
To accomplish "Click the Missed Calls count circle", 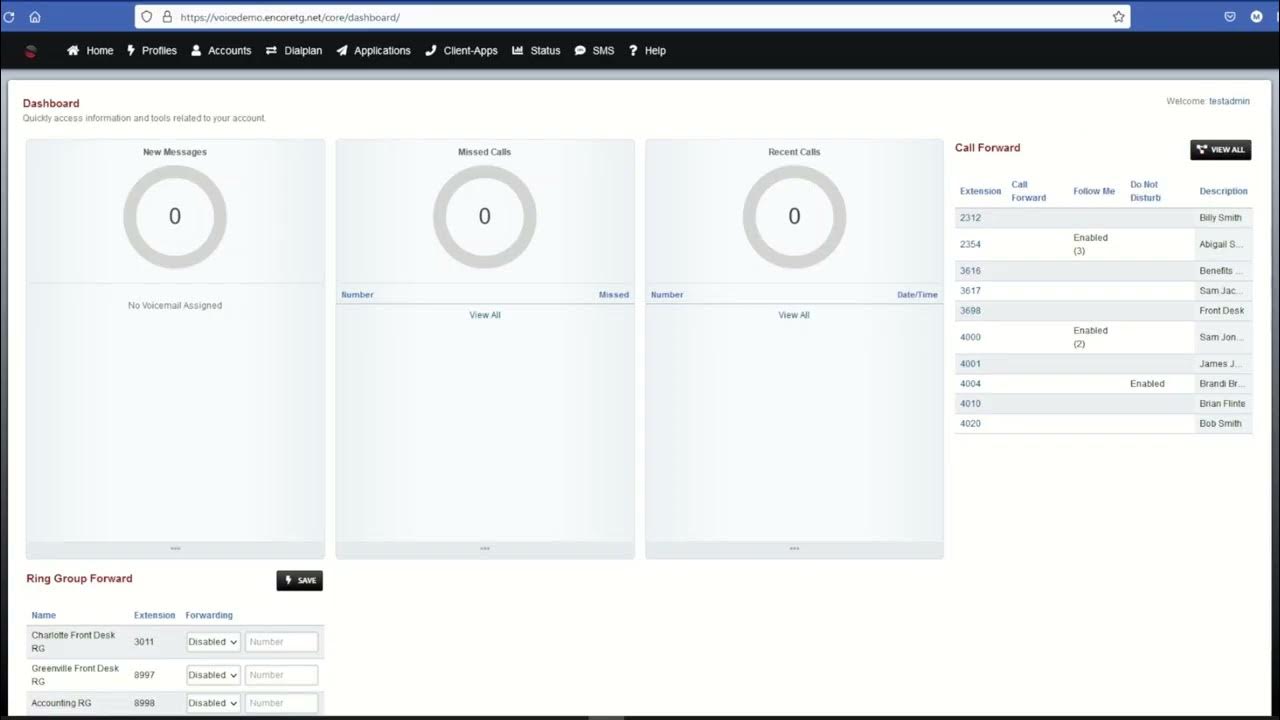I will pos(485,217).
